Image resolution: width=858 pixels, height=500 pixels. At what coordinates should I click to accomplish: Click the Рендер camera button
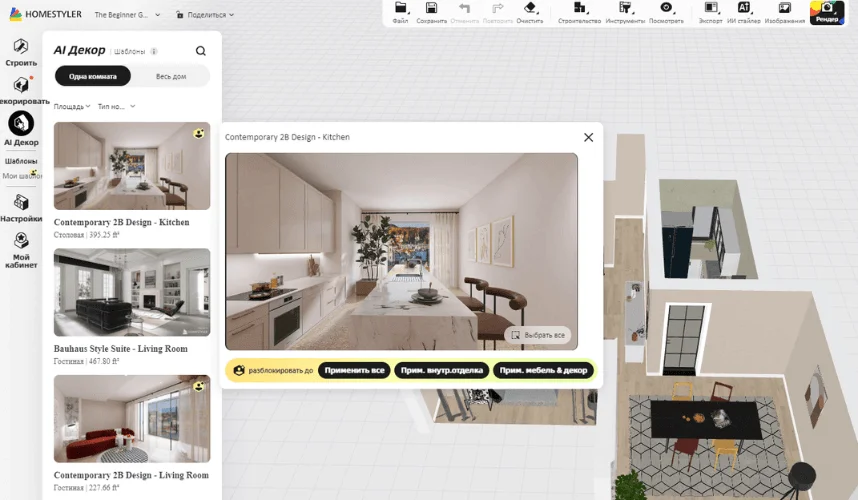click(827, 12)
